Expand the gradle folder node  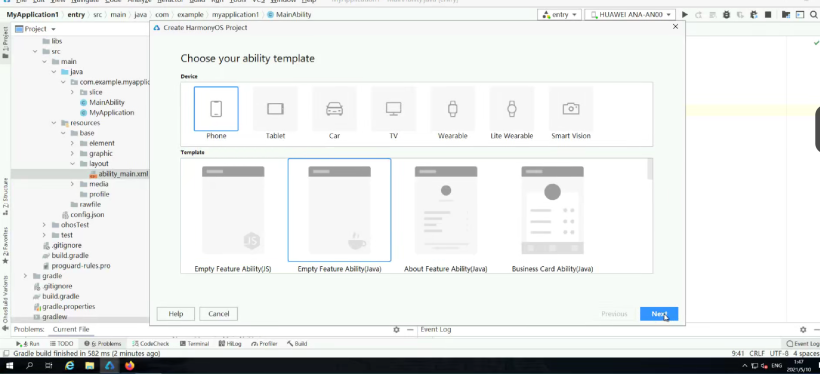point(25,276)
